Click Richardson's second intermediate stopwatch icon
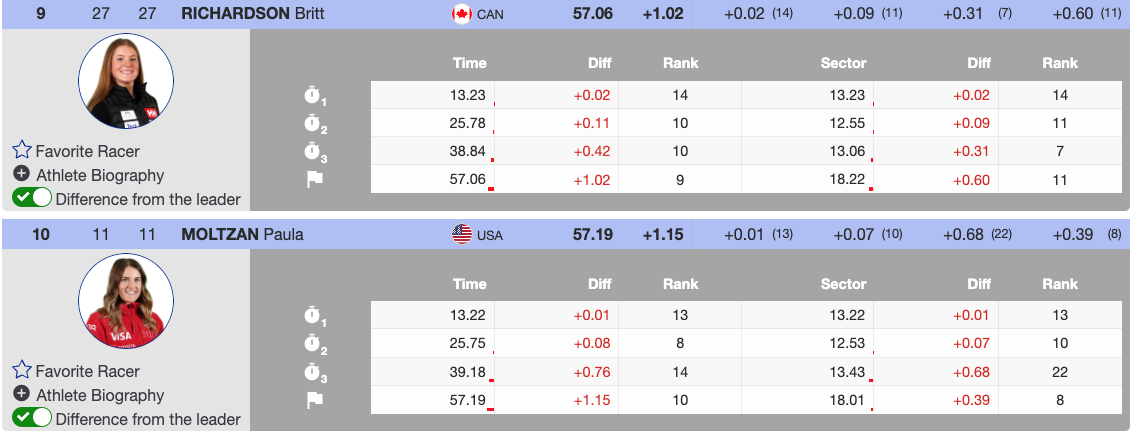Screen dimensions: 1131x432 [315, 124]
